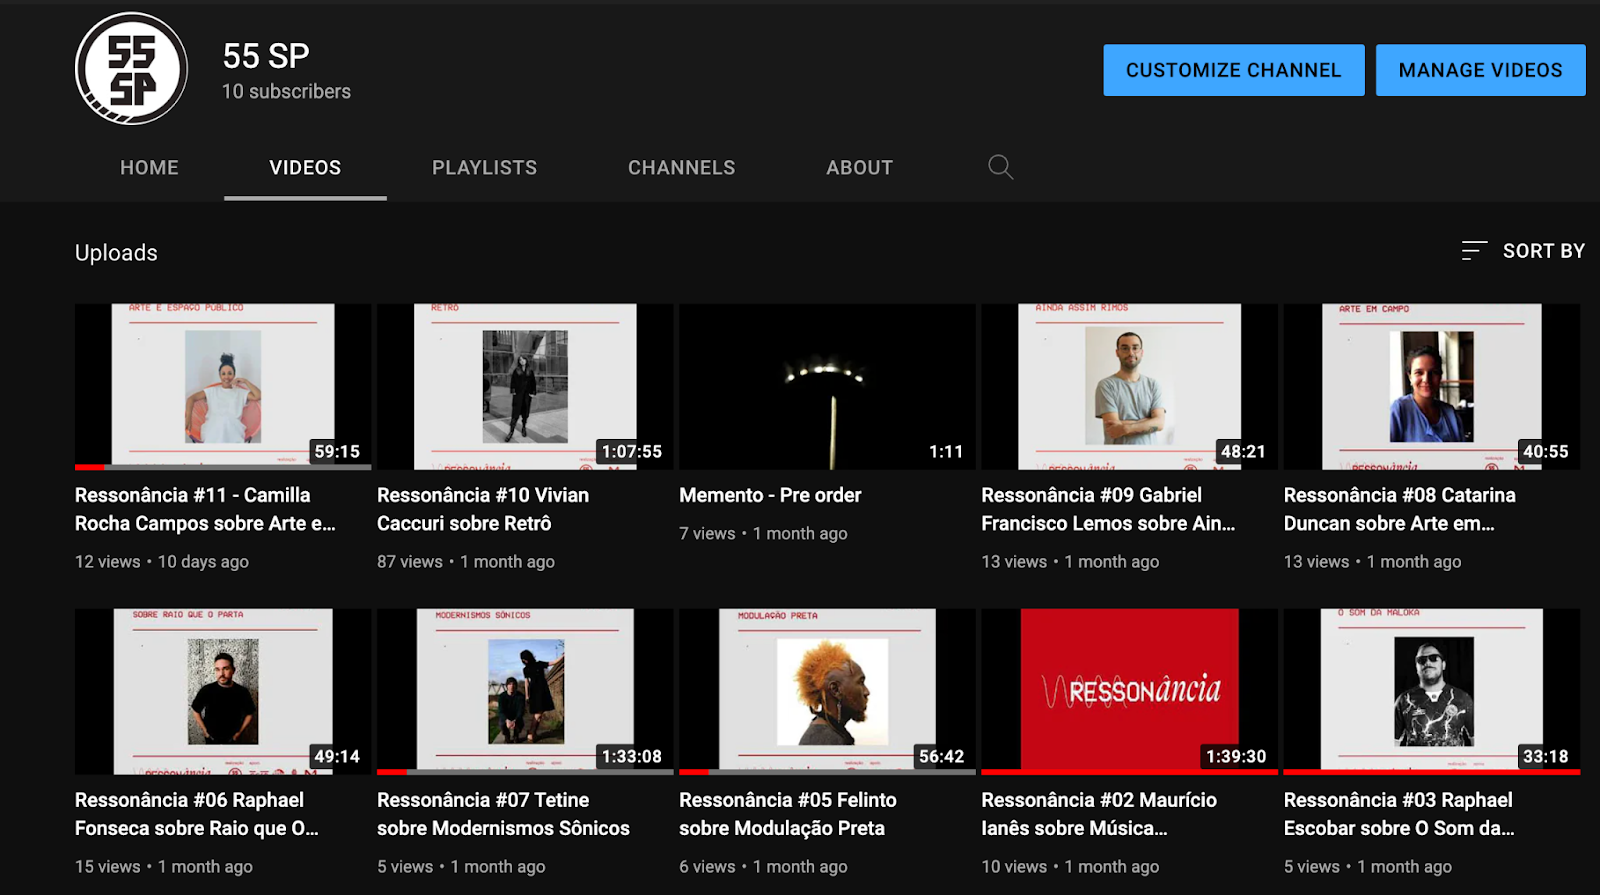Click title Ressonância #08 Catarina Duncan

[x=1400, y=509]
